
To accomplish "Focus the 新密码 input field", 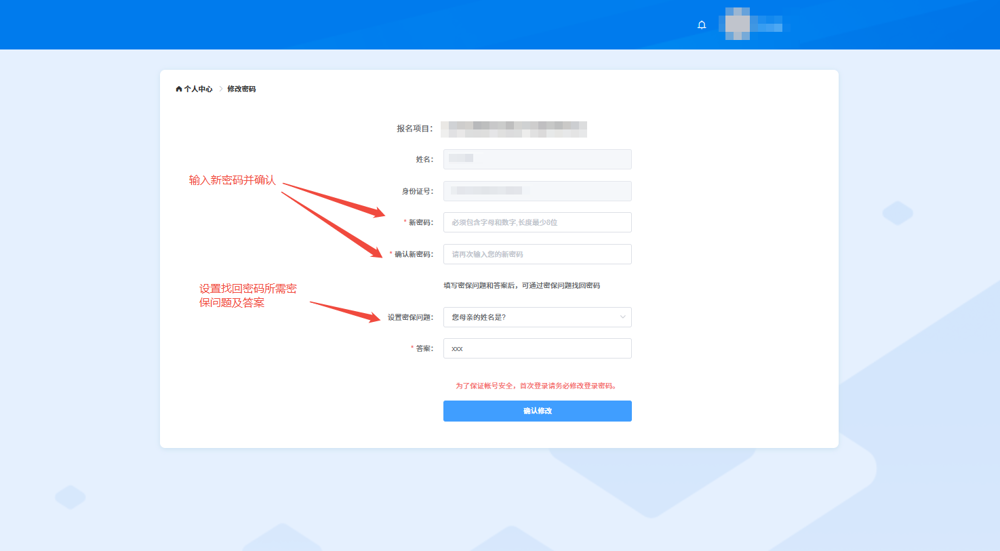I will (537, 222).
